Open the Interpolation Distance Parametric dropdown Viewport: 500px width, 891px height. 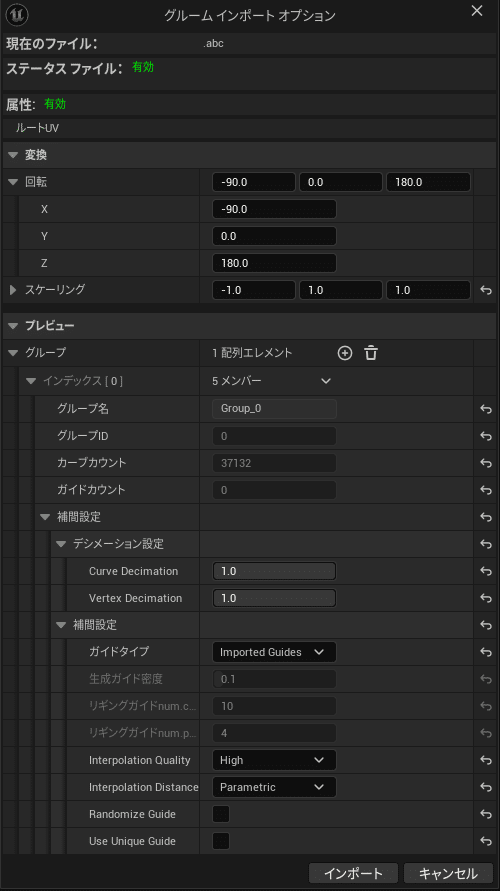pyautogui.click(x=274, y=787)
